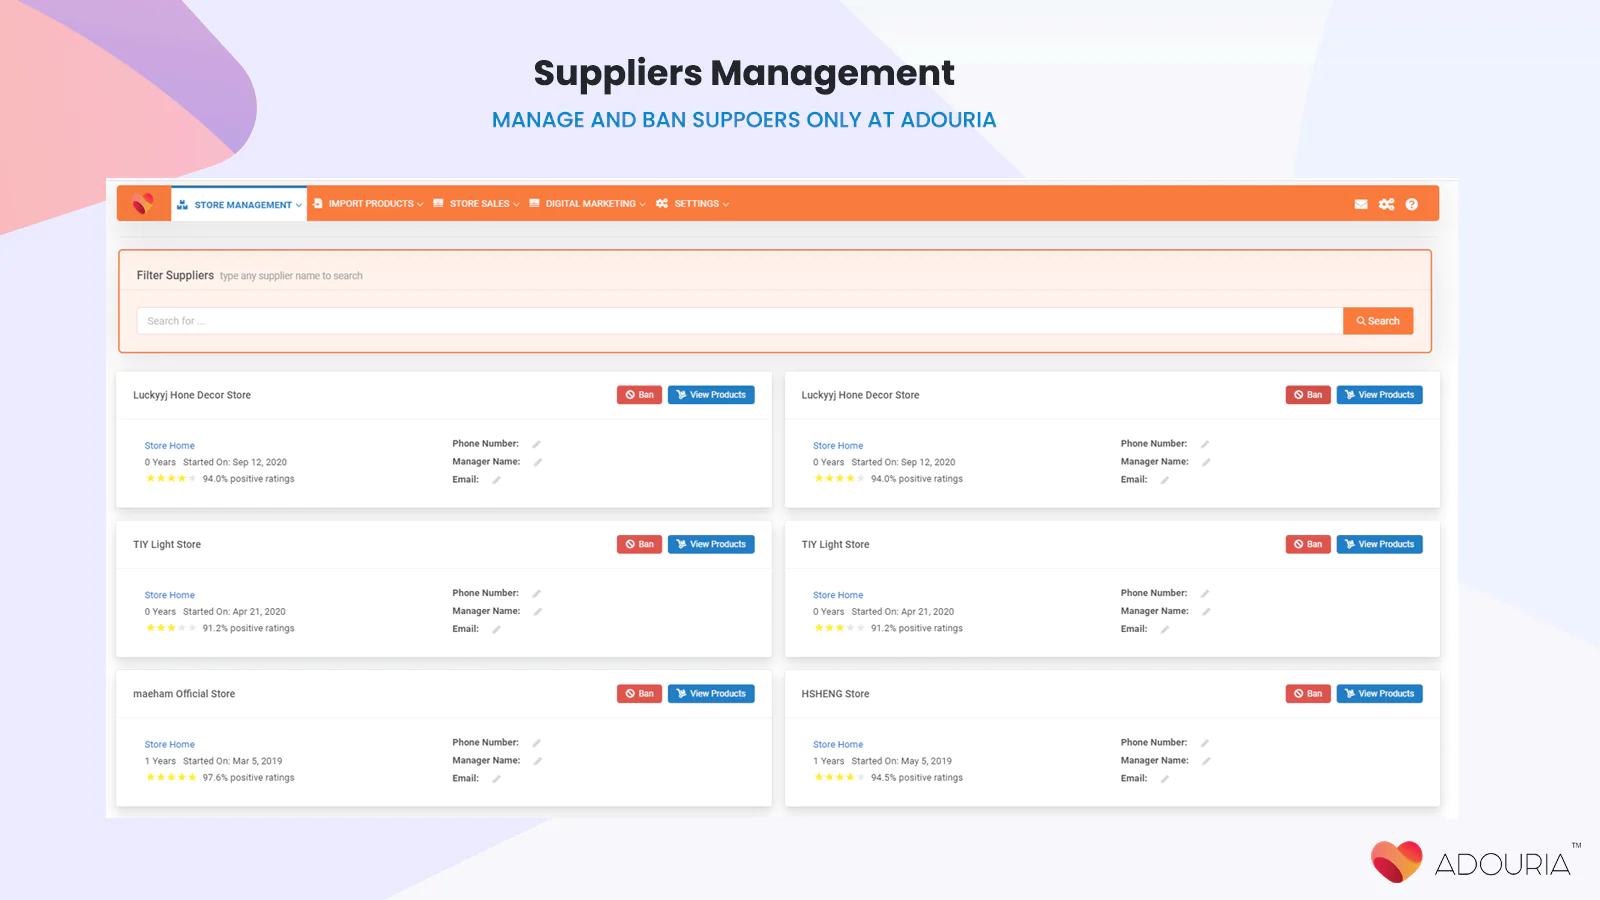Image resolution: width=1600 pixels, height=900 pixels.
Task: Edit Email in left TIY Light Store card
Action: tap(496, 629)
